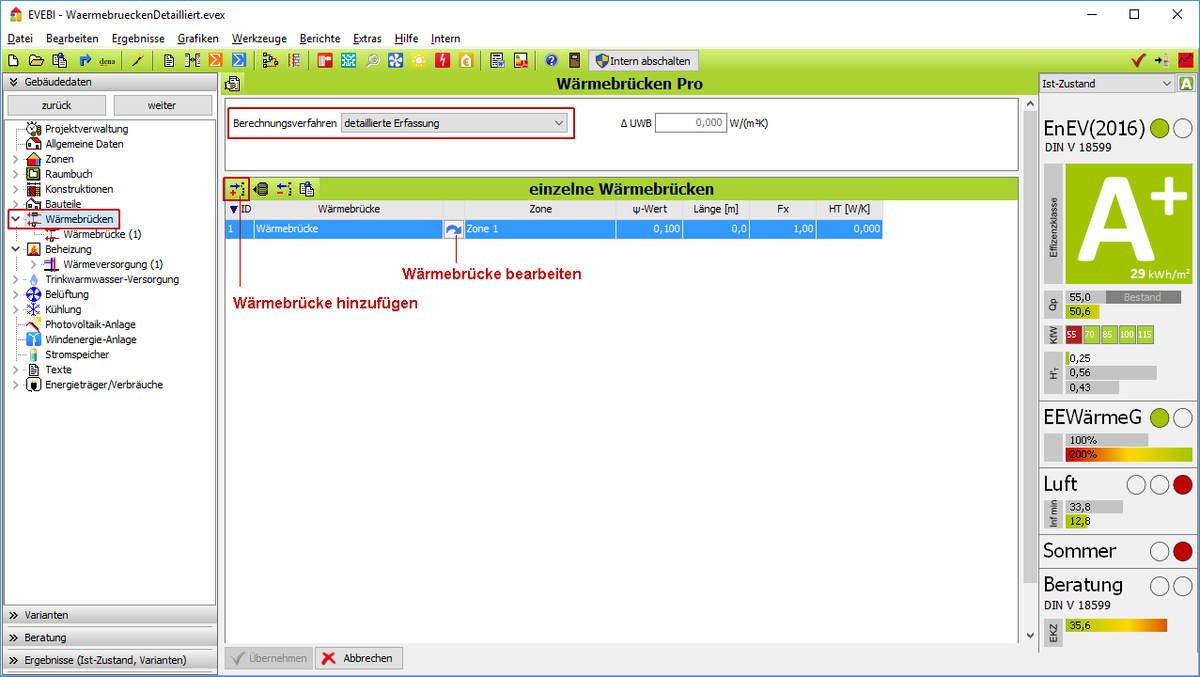Screen dimensions: 1200x677
Task: Click the weiter button
Action: (x=162, y=105)
